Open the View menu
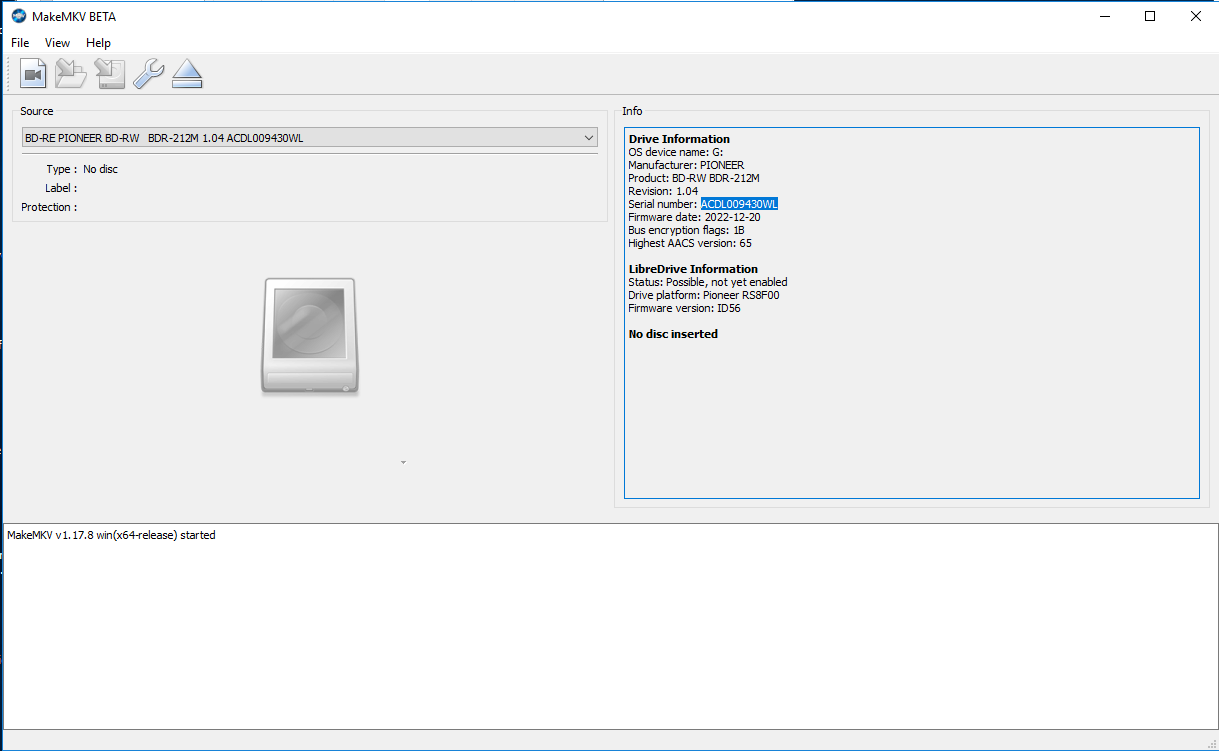 tap(57, 43)
